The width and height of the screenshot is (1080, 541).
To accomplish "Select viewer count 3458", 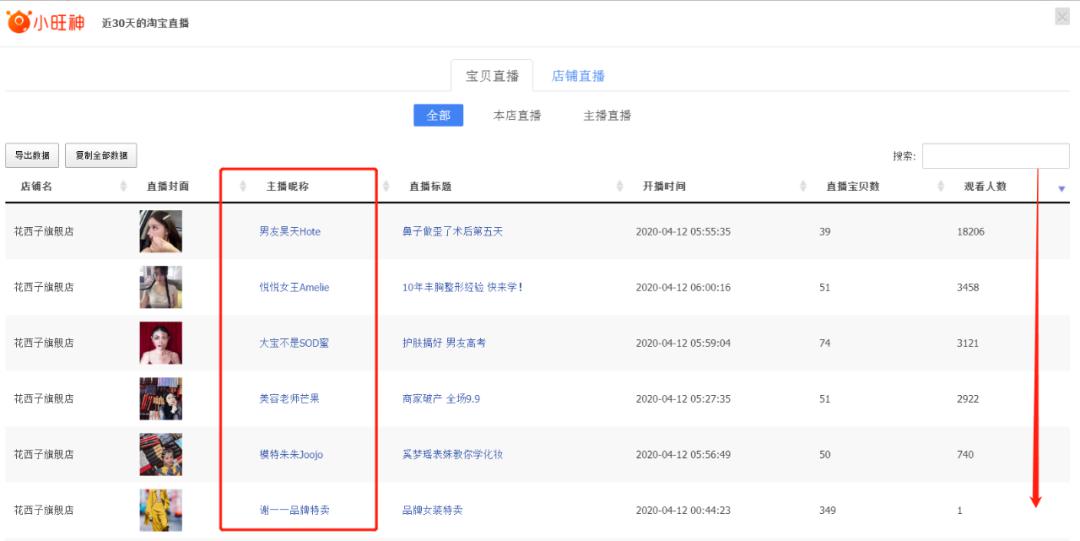I will click(968, 287).
